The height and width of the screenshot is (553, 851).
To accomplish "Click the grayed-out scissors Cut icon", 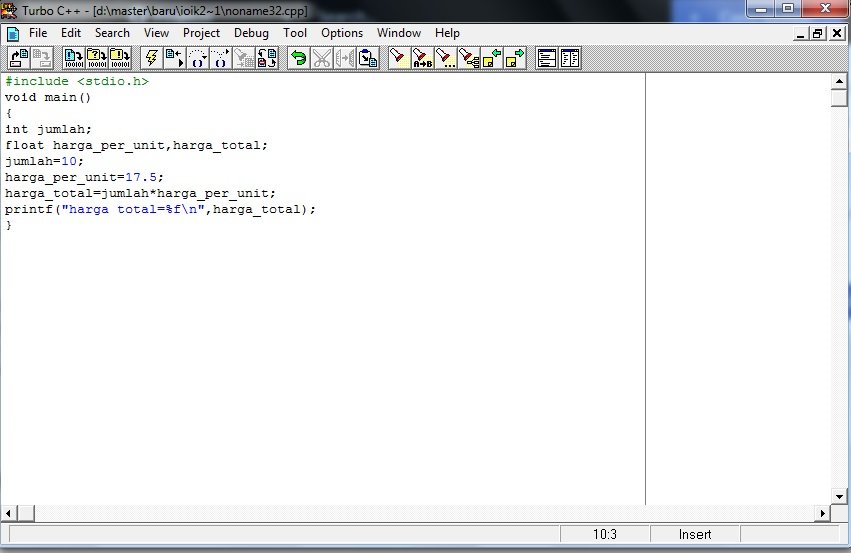I will pyautogui.click(x=321, y=58).
